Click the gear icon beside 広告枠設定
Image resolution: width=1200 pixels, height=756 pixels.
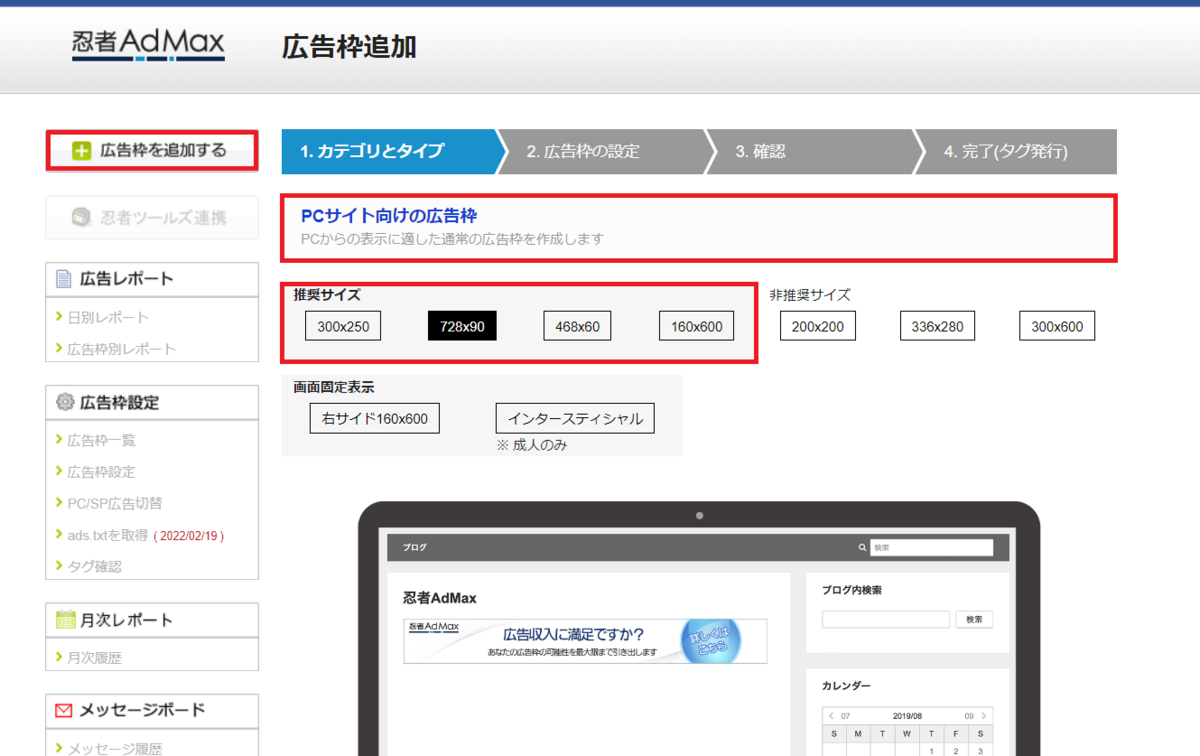click(x=65, y=402)
